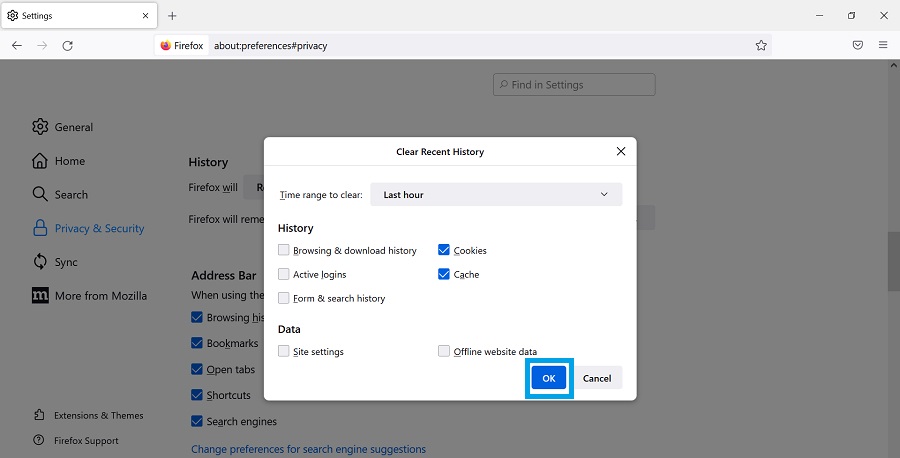Select the Sync settings category
This screenshot has height=458, width=900.
click(x=55, y=262)
